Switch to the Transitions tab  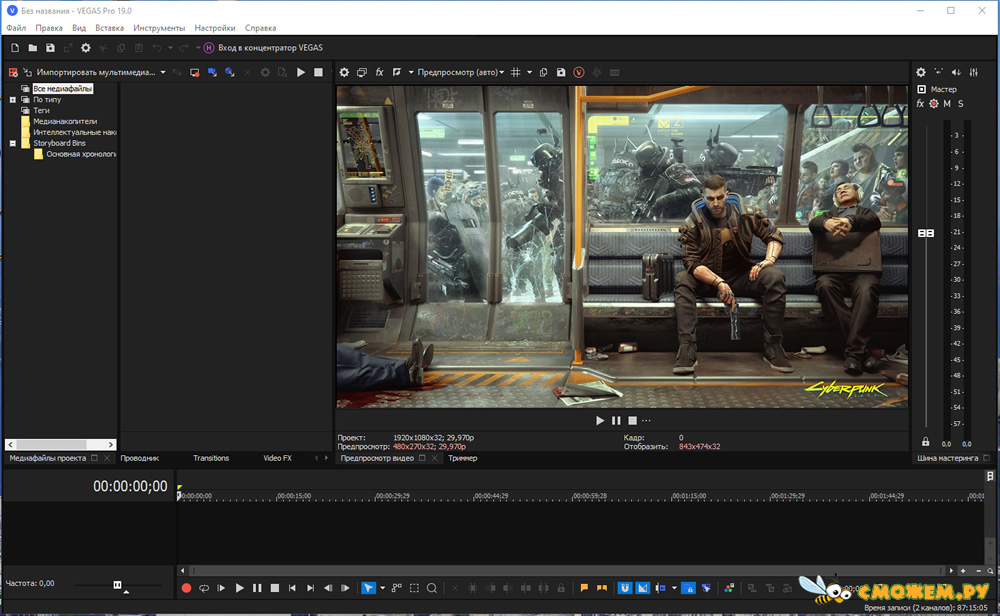click(x=211, y=458)
